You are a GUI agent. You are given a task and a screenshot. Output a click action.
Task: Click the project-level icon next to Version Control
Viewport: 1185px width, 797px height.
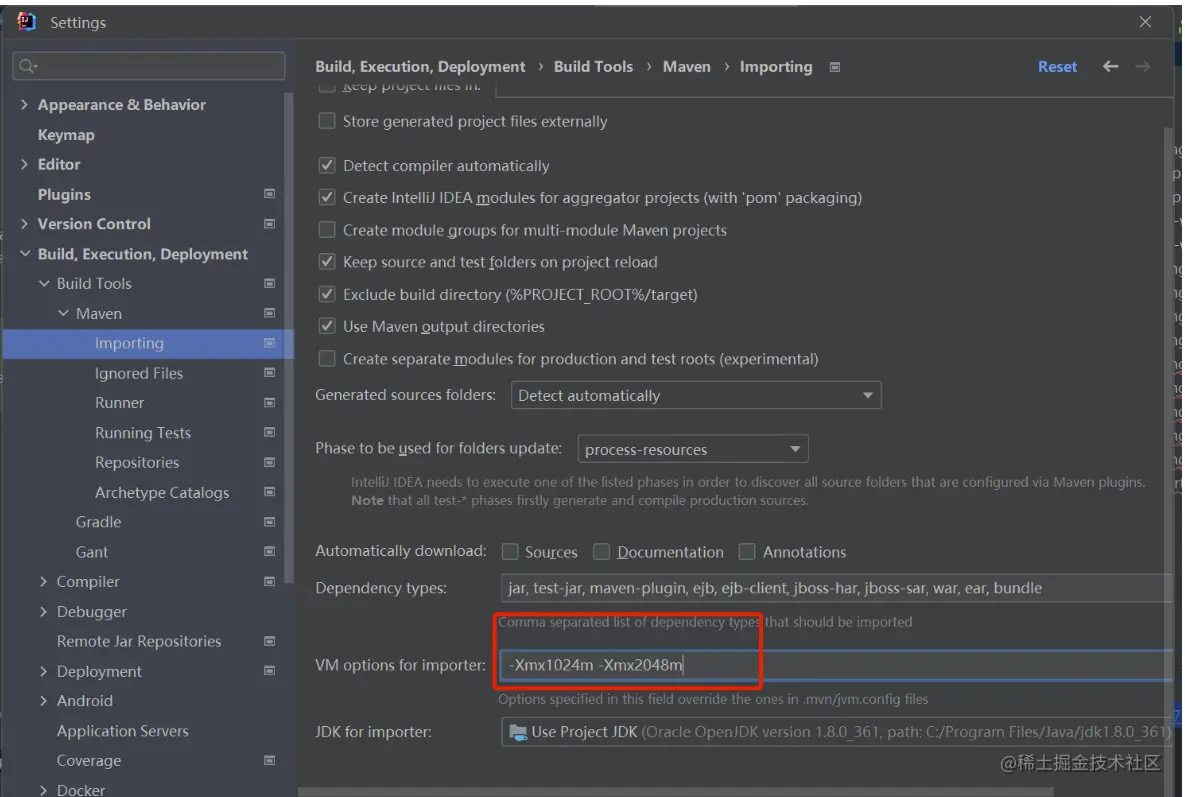point(269,224)
